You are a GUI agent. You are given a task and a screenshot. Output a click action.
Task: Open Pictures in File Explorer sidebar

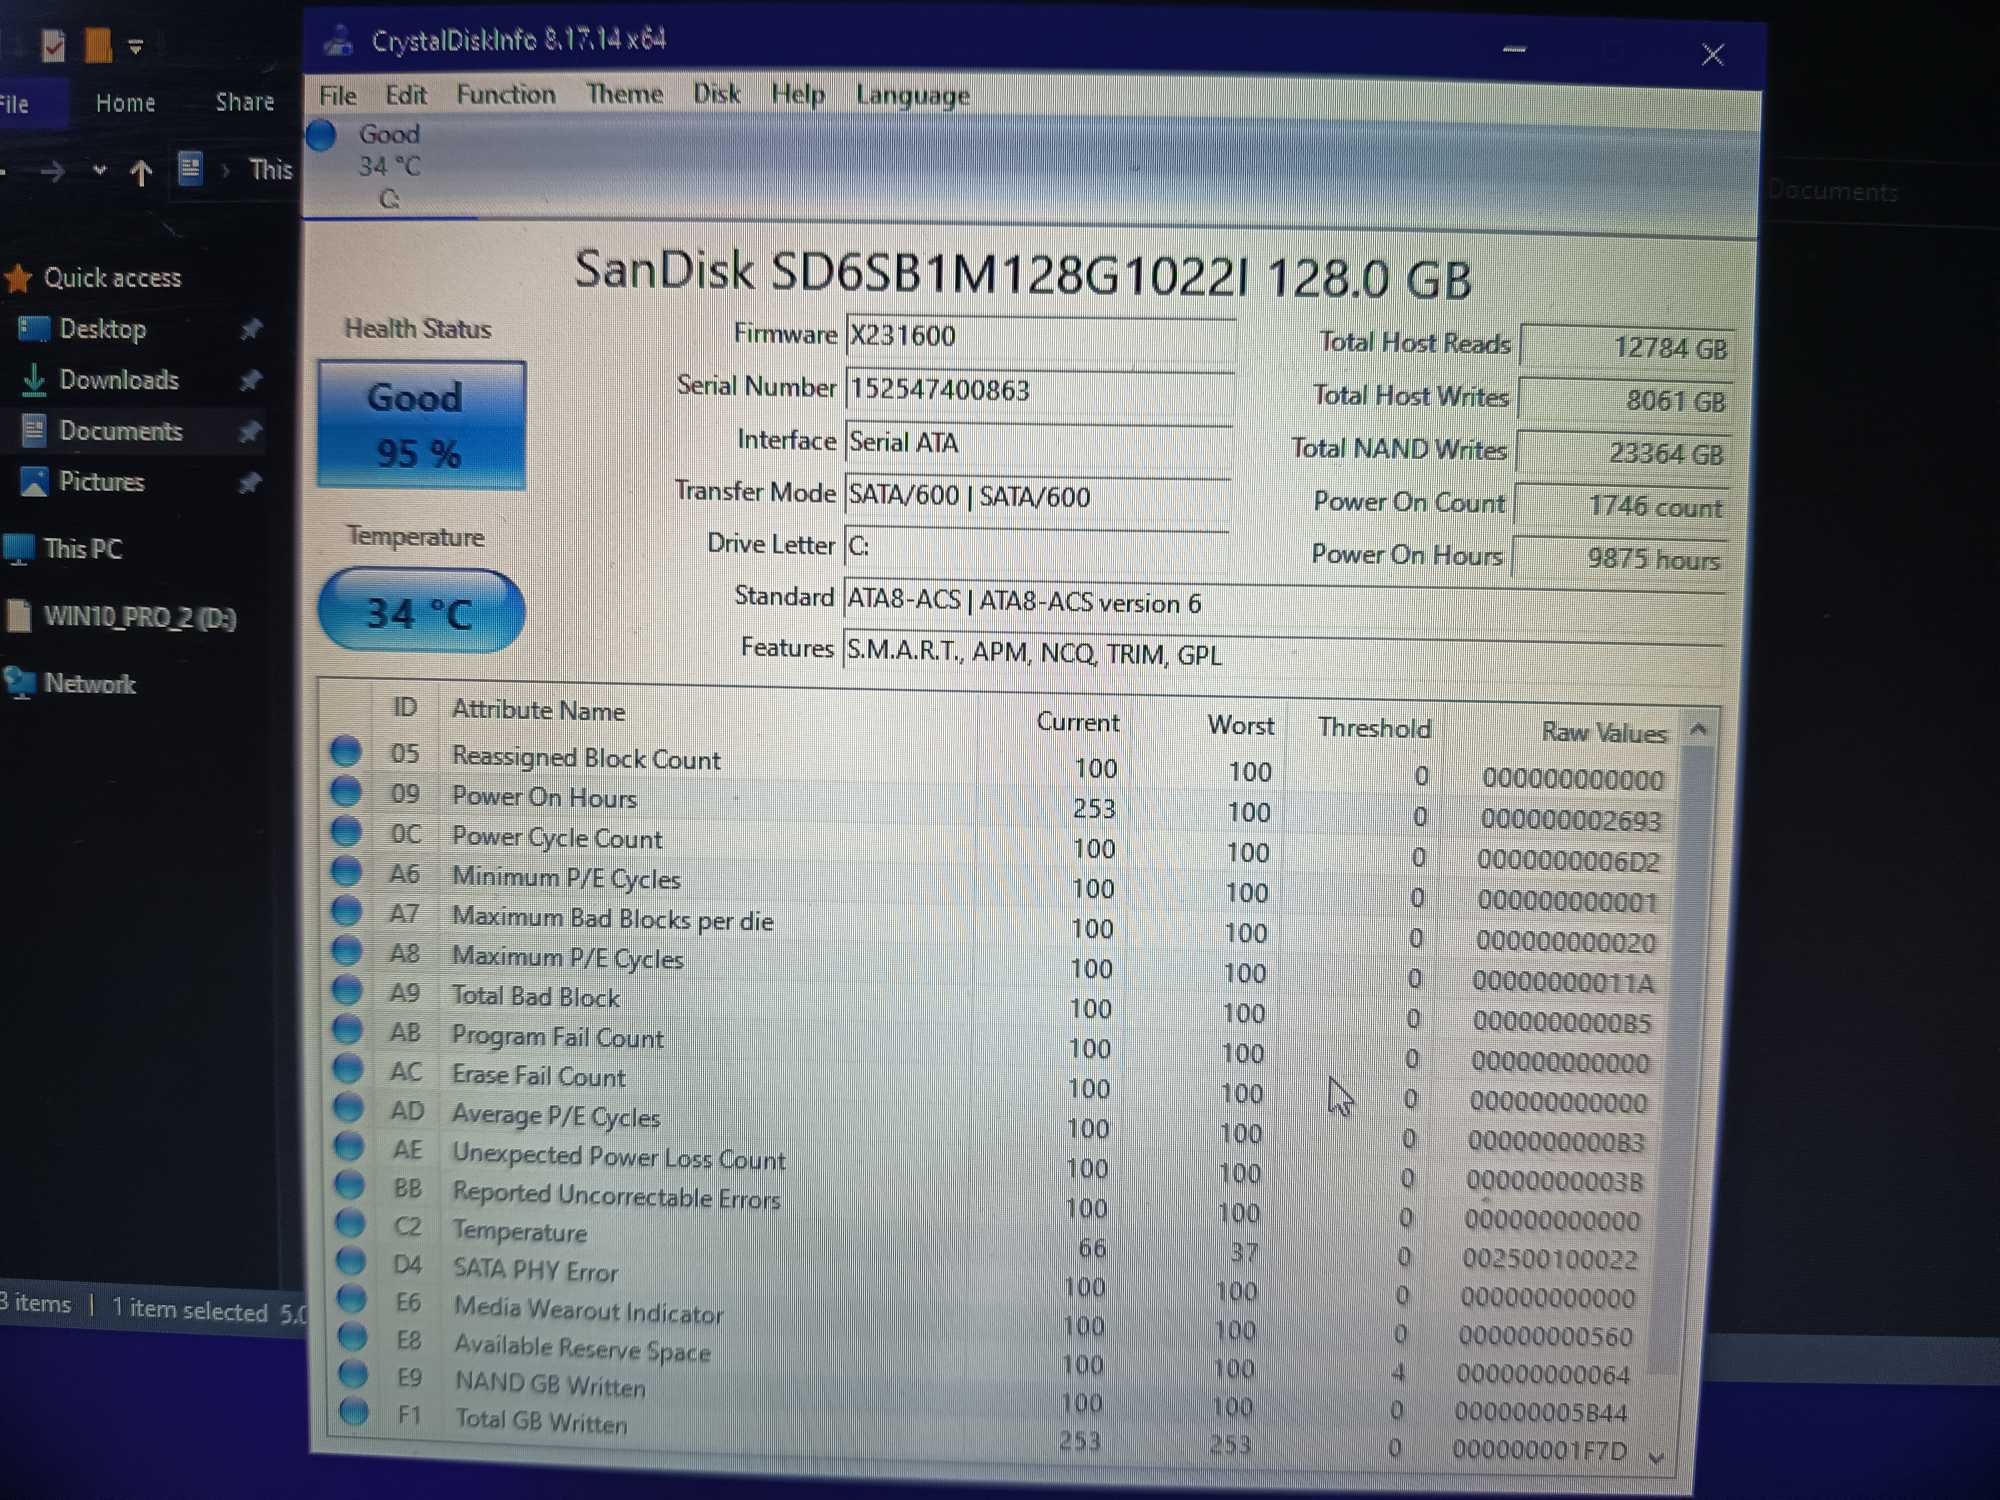click(83, 482)
